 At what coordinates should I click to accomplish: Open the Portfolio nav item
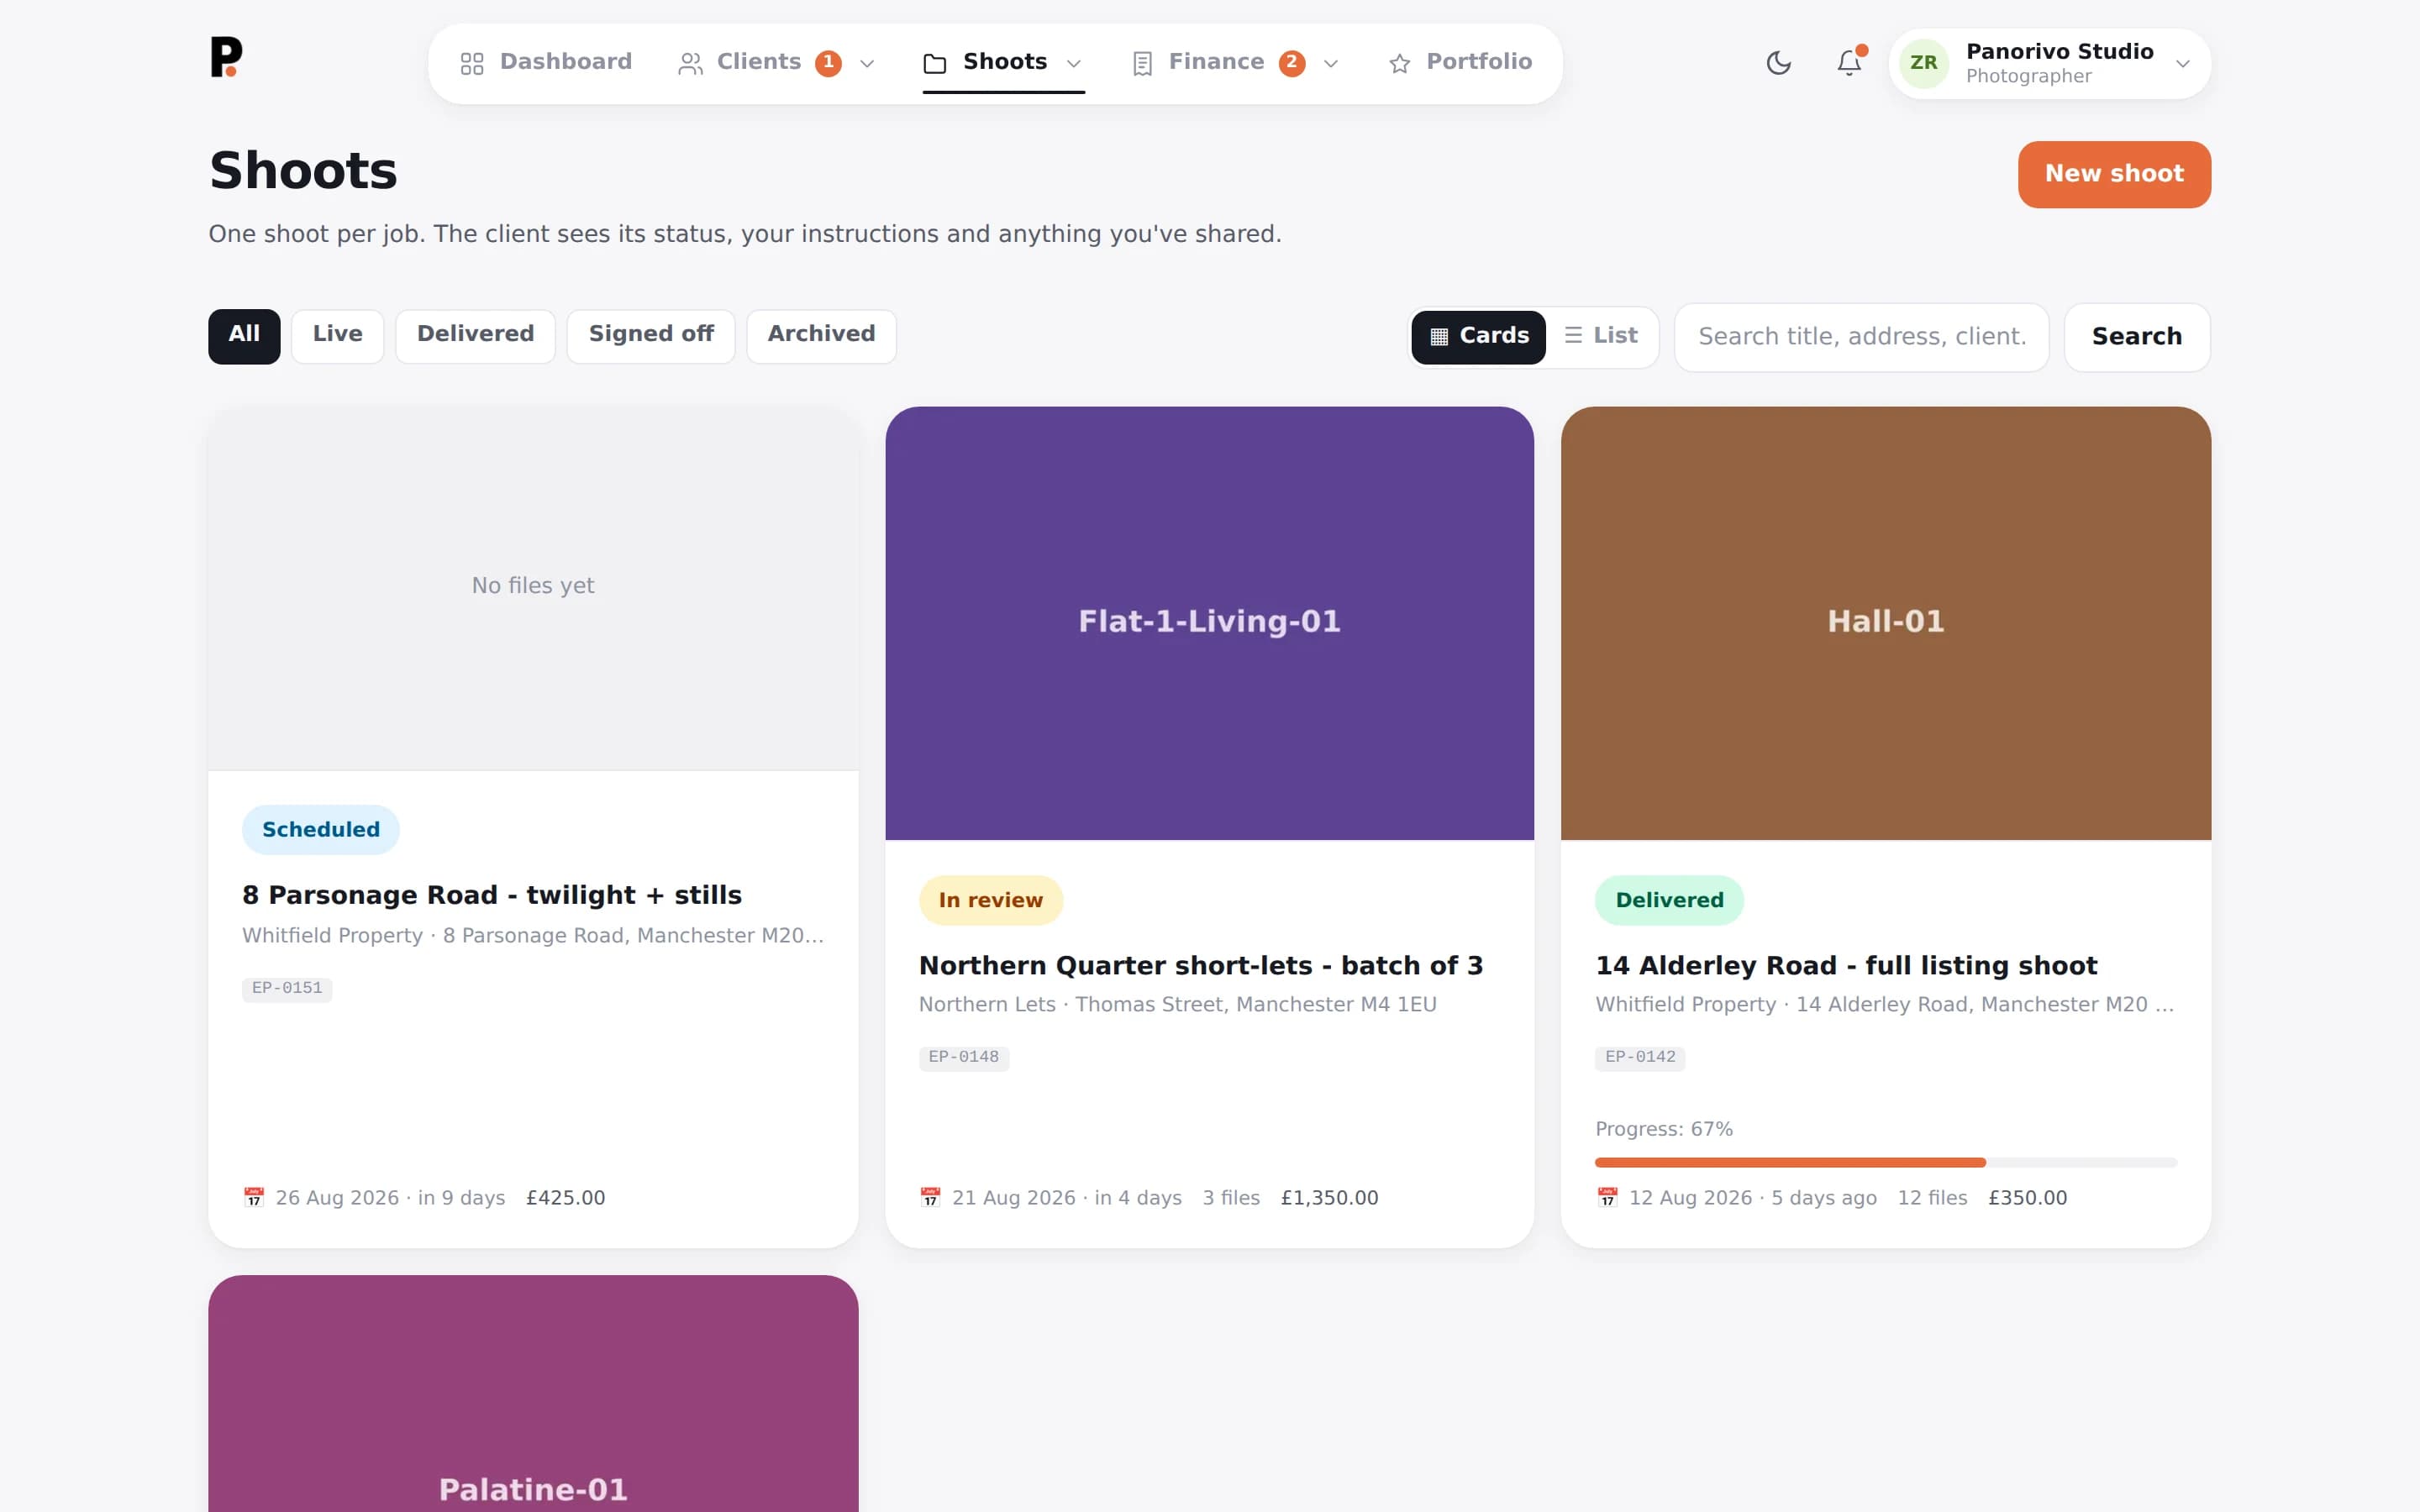click(1460, 63)
